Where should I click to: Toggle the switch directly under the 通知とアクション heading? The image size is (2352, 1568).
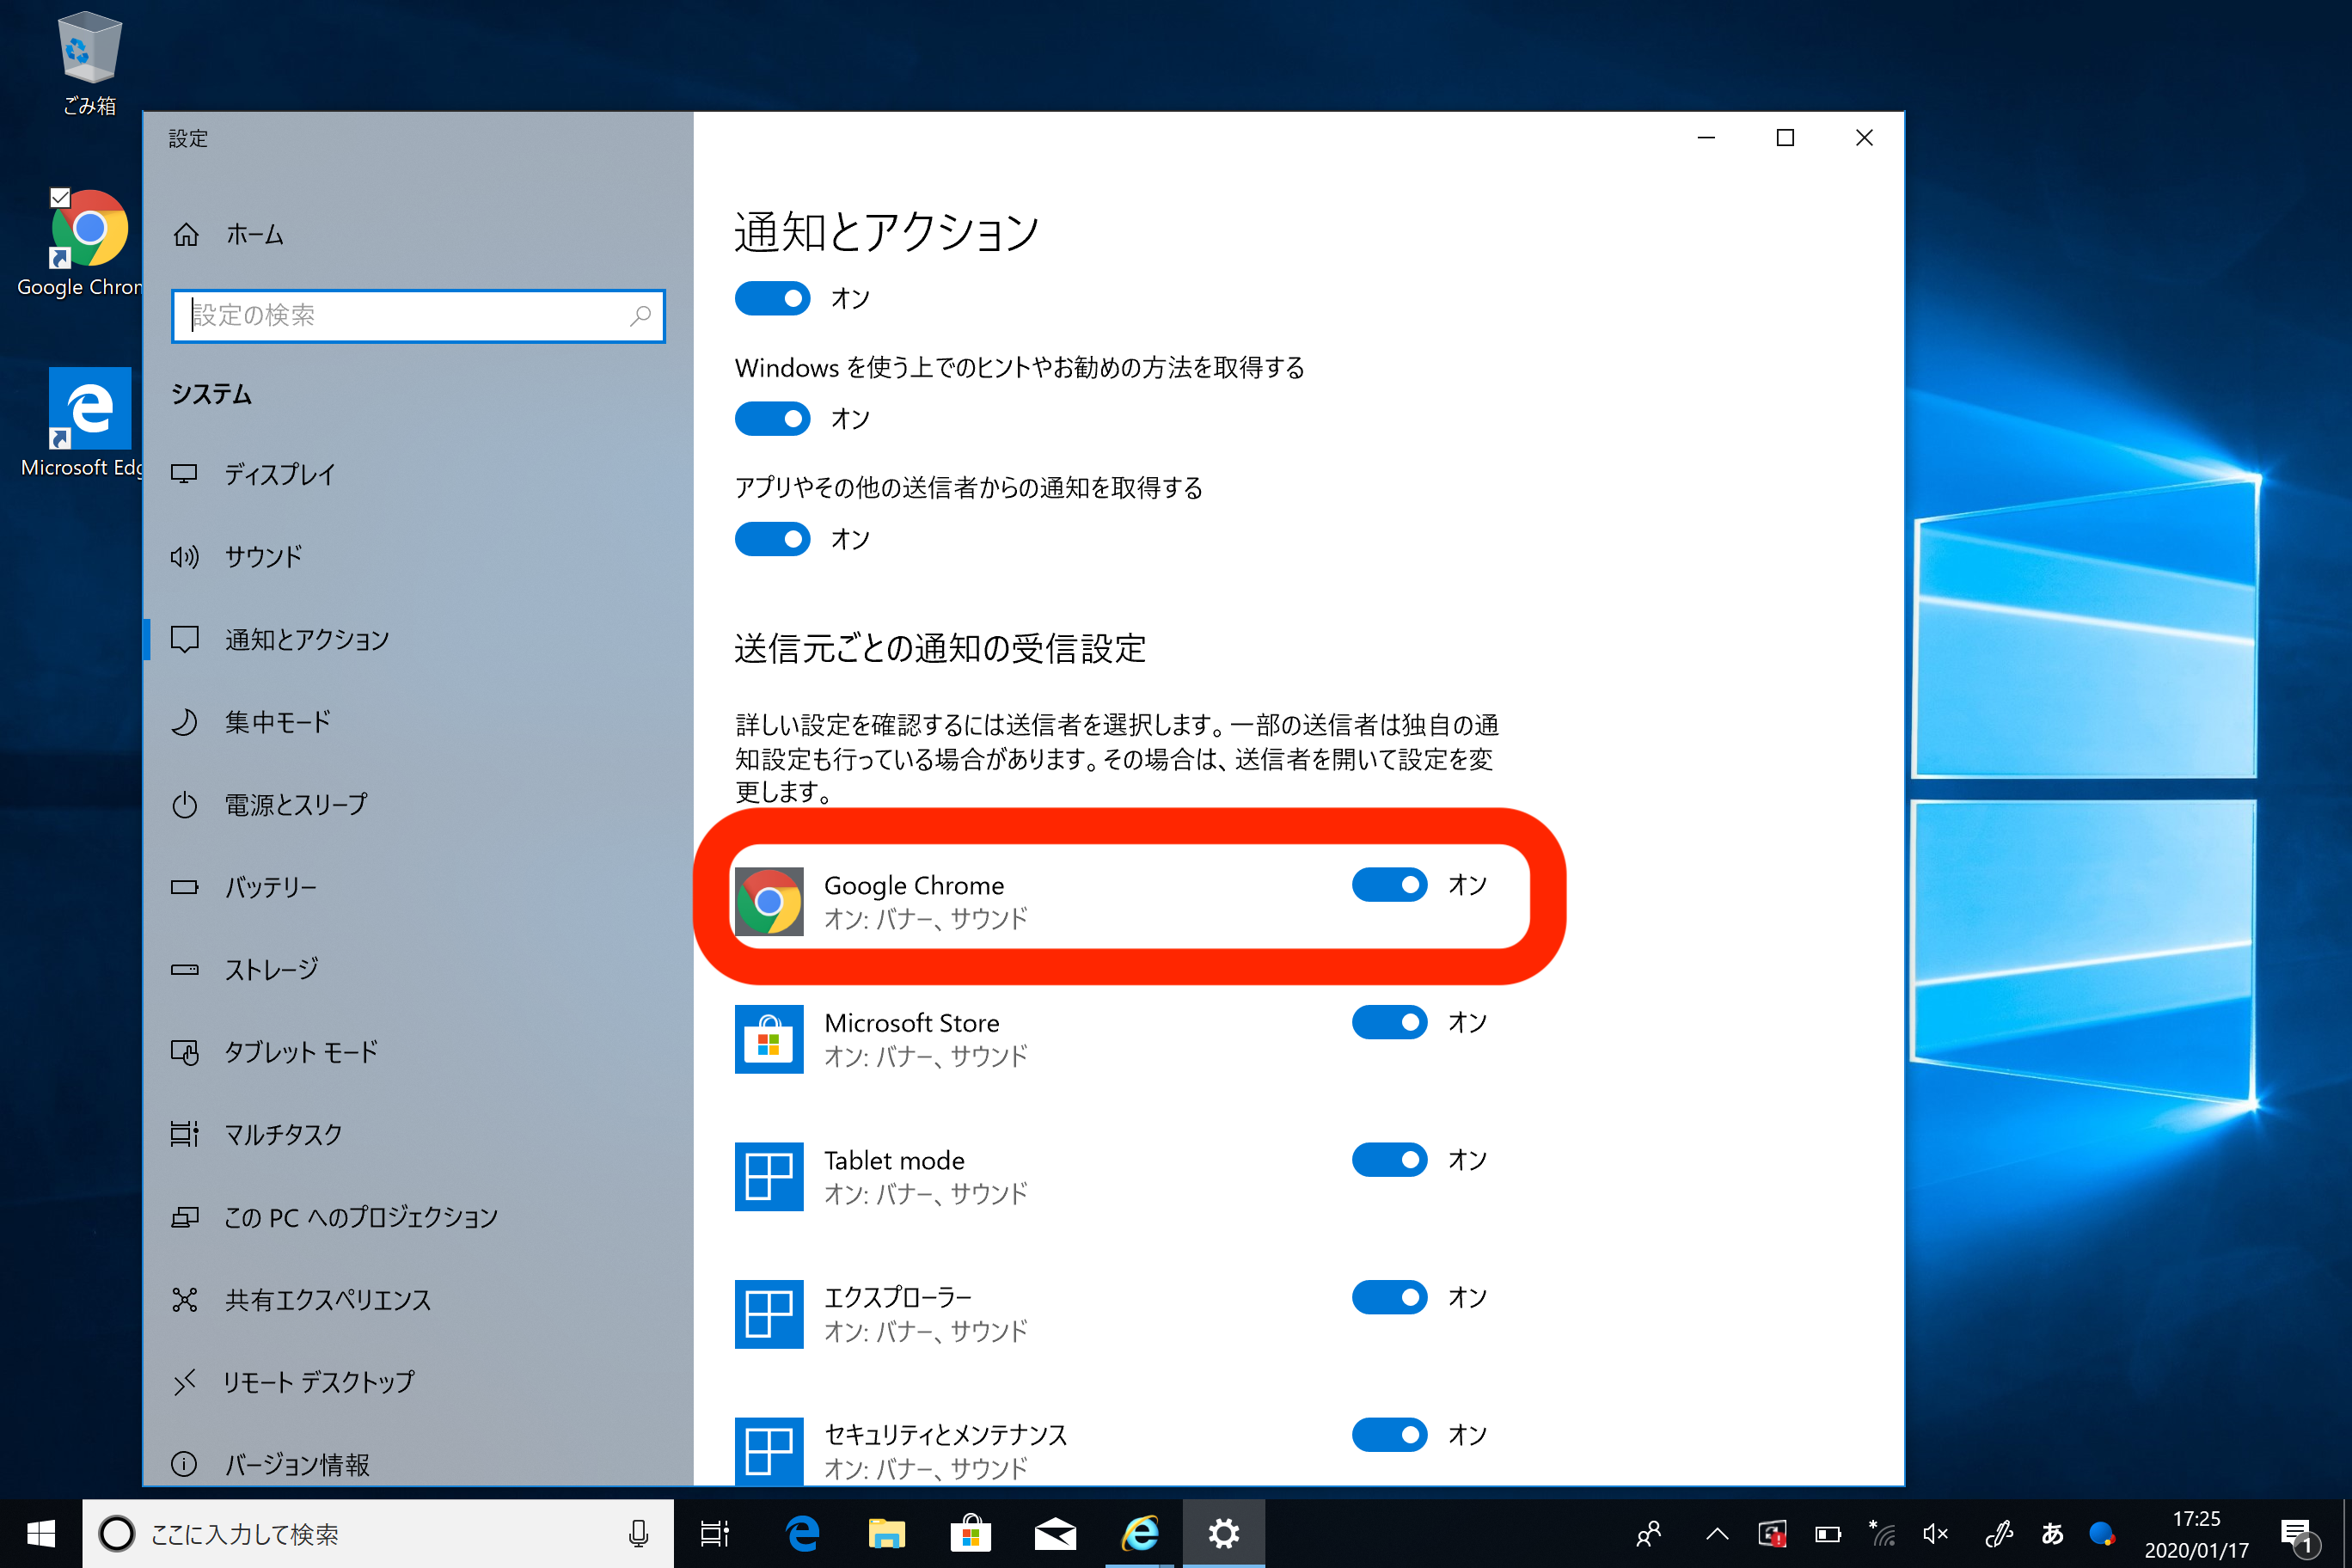(772, 298)
